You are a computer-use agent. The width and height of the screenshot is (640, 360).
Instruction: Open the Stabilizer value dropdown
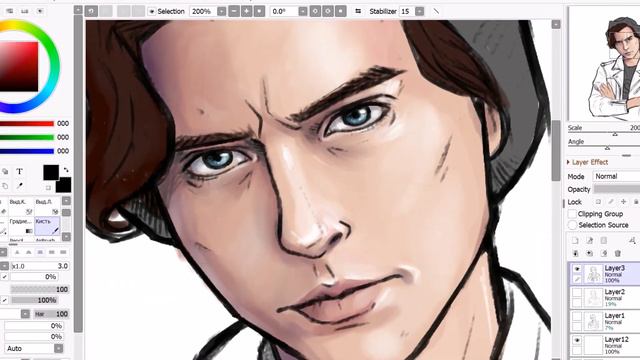[x=420, y=11]
